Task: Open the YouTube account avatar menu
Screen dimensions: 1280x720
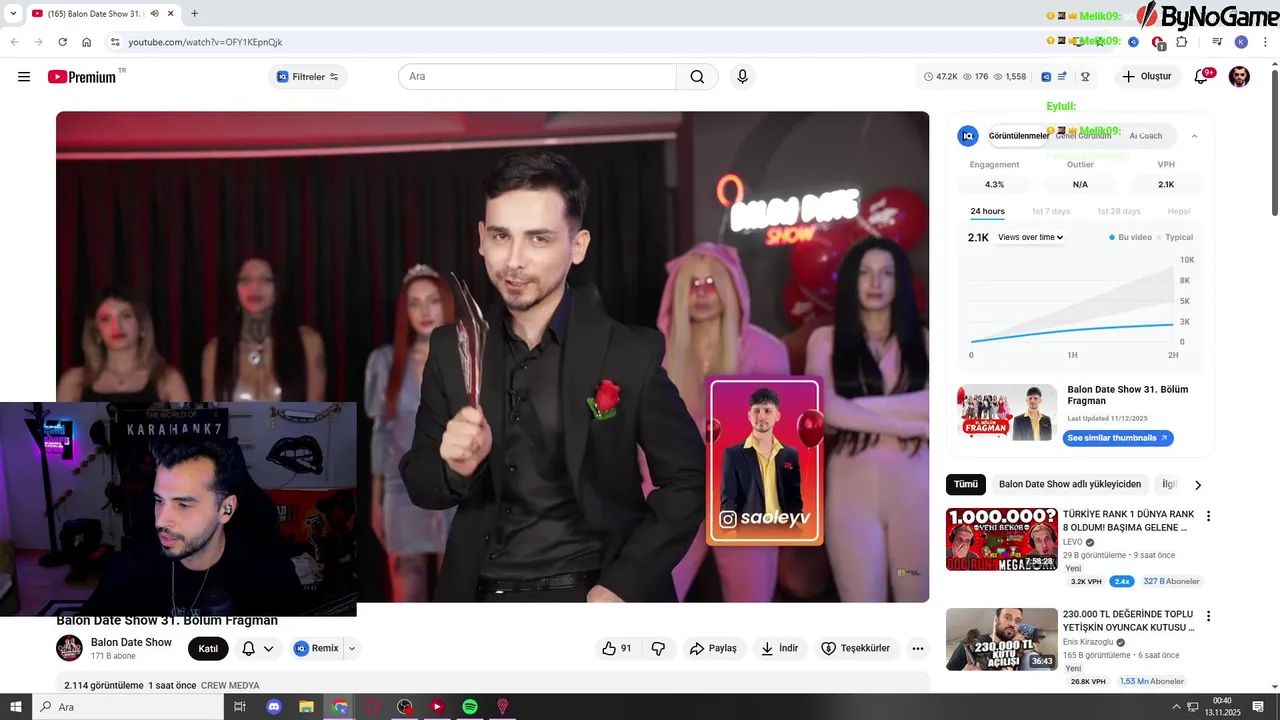Action: [1239, 77]
